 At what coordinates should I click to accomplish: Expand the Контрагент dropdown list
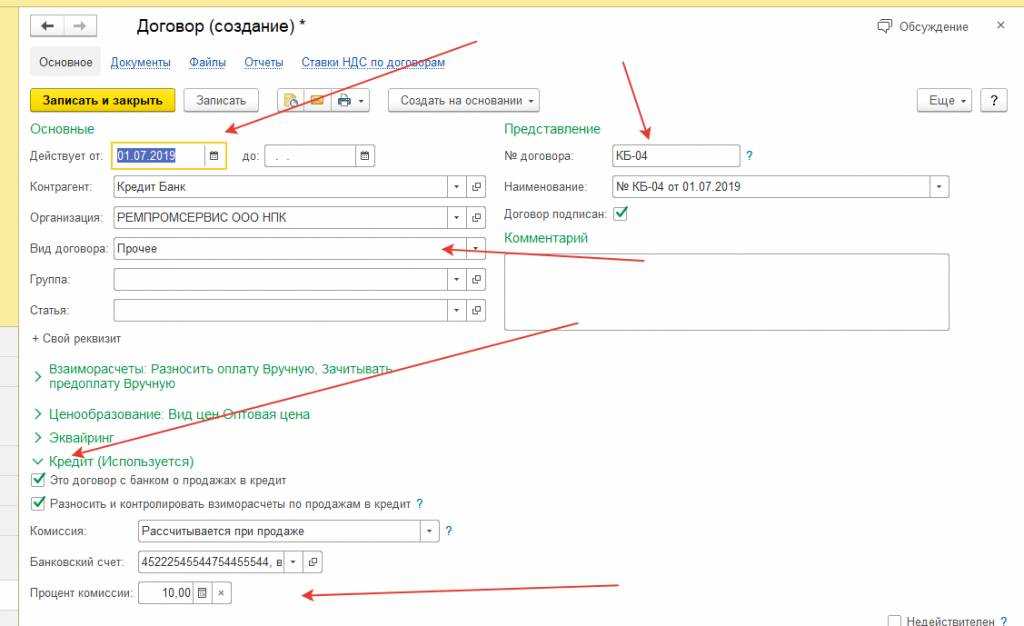(456, 187)
